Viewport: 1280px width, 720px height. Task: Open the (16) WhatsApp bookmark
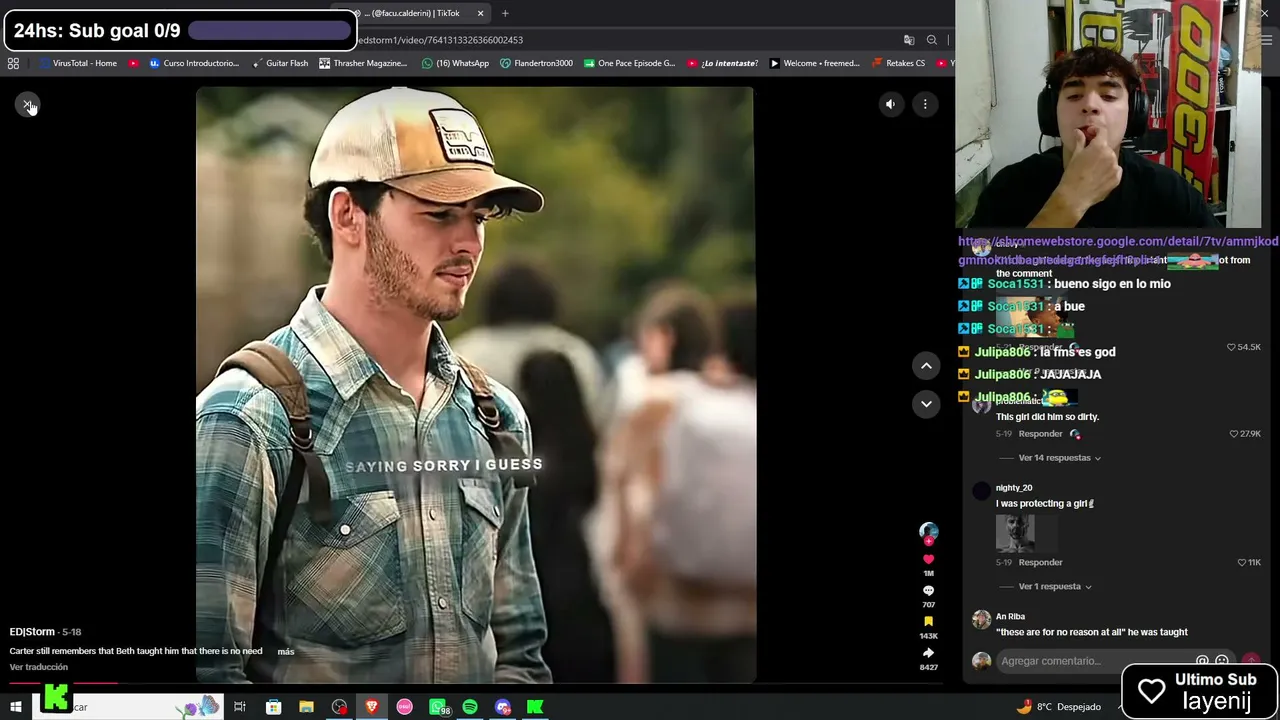tap(455, 63)
